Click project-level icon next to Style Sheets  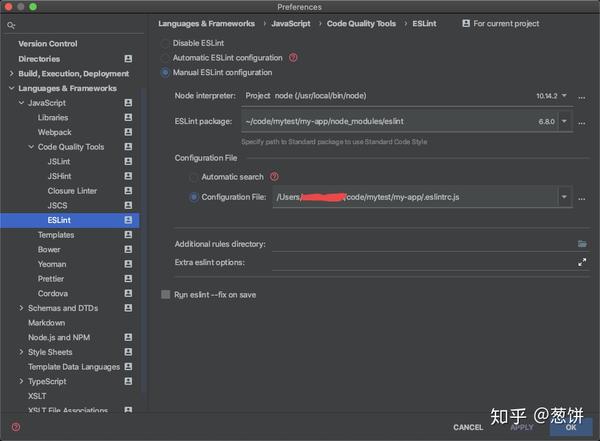click(x=128, y=352)
